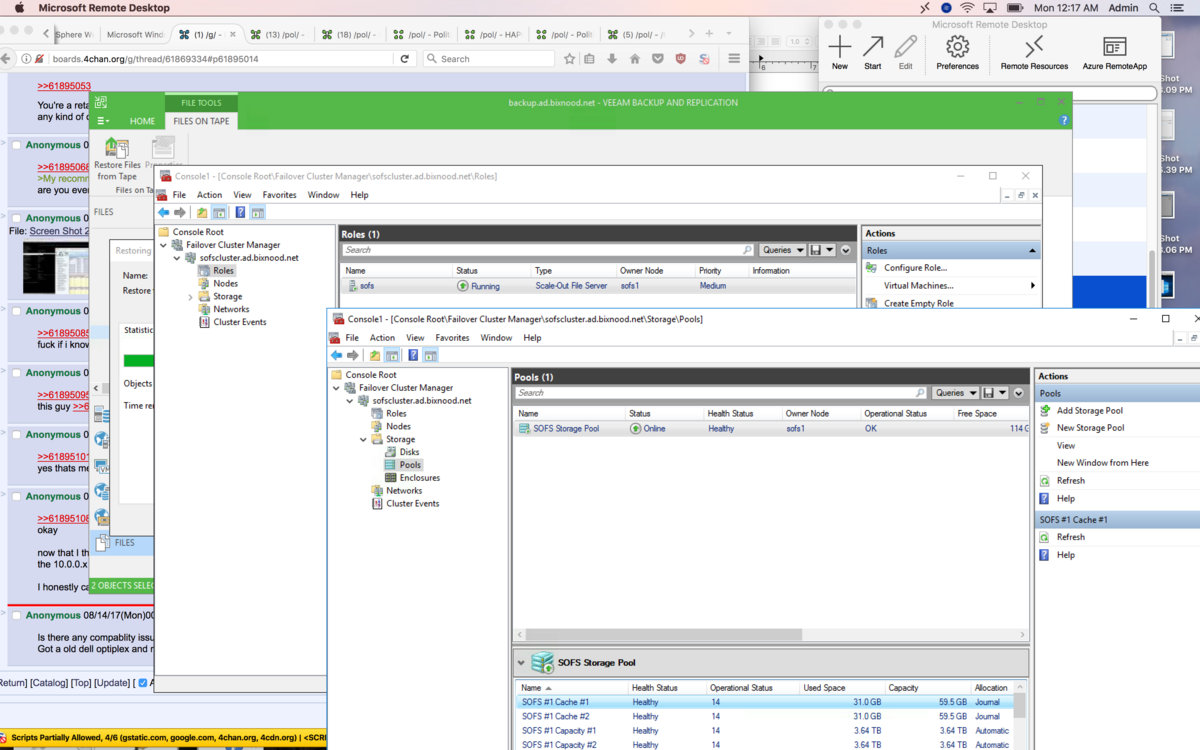Viewport: 1200px width, 750px height.
Task: Click Restore Files from Tape in Veeam
Action: [118, 158]
